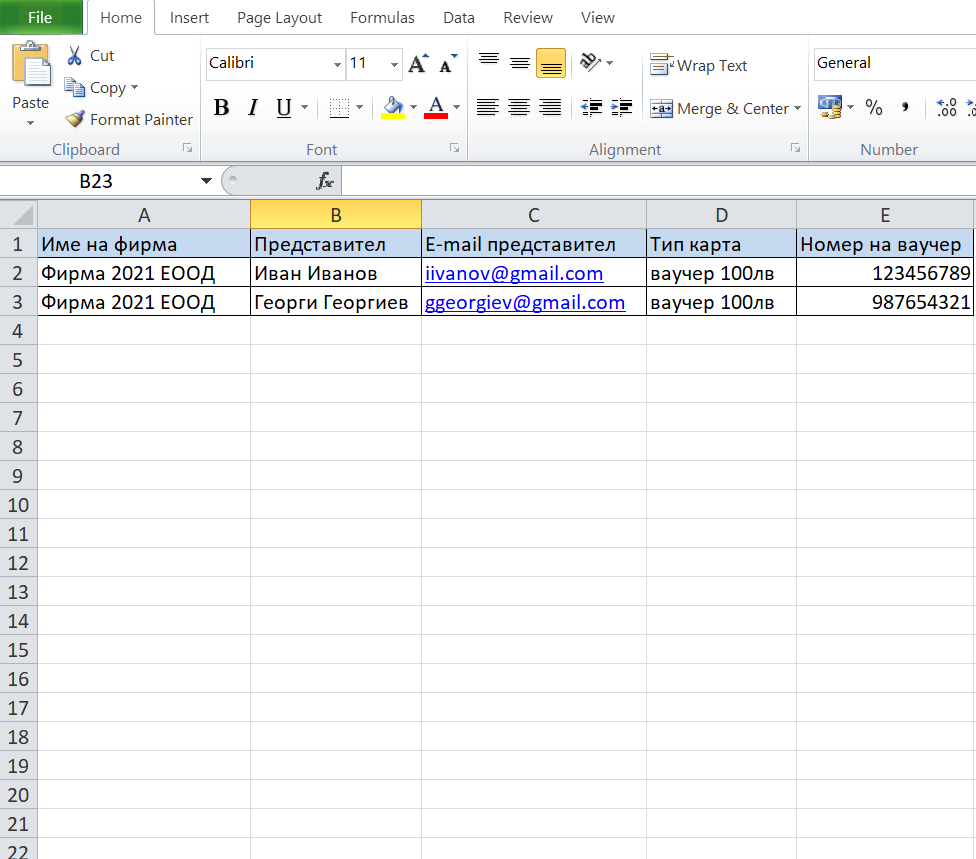Increase font size with Grow Font

tap(418, 63)
